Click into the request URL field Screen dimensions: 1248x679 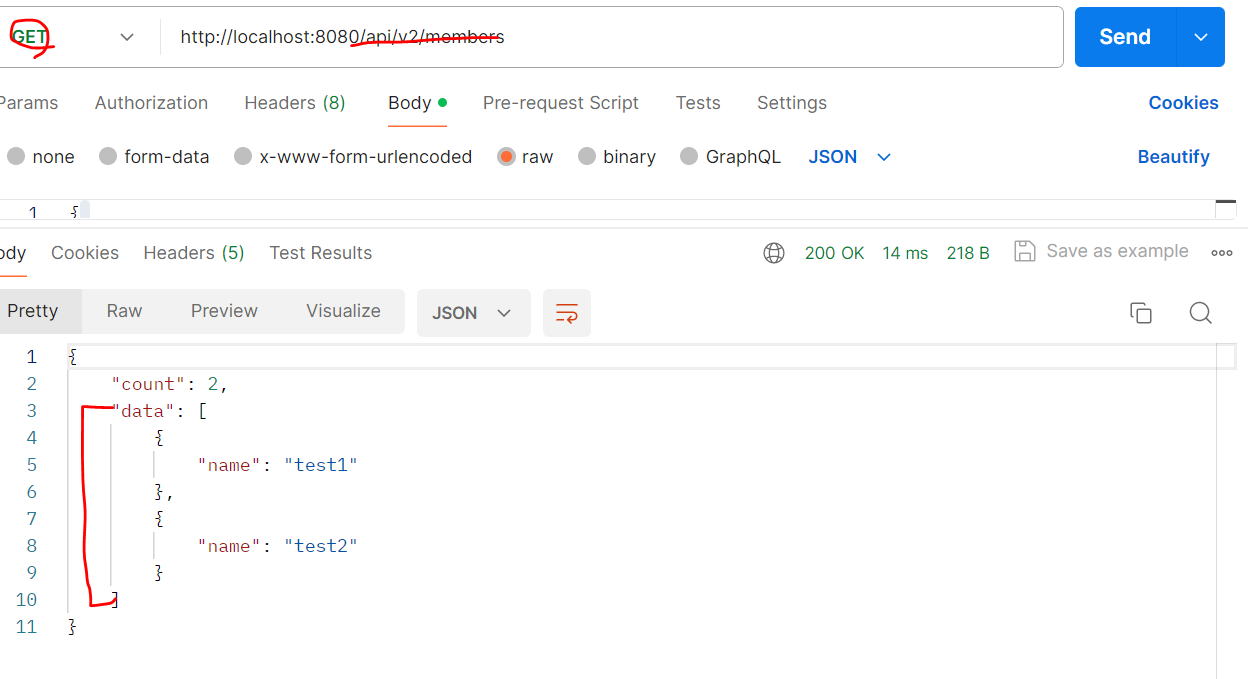(612, 37)
